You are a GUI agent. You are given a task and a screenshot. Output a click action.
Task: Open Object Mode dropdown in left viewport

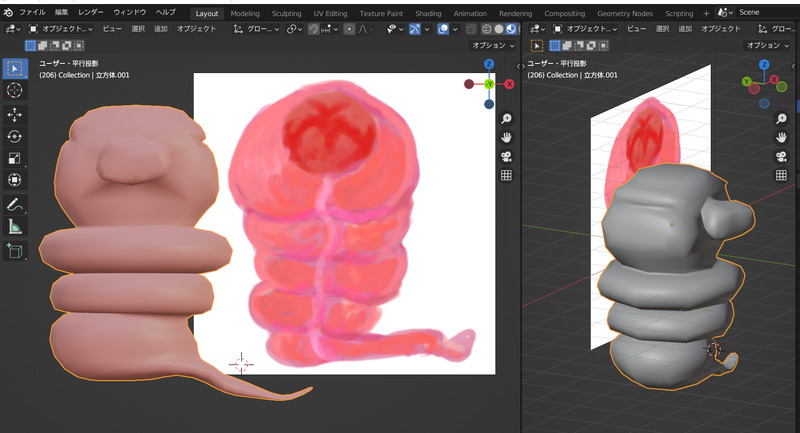61,29
